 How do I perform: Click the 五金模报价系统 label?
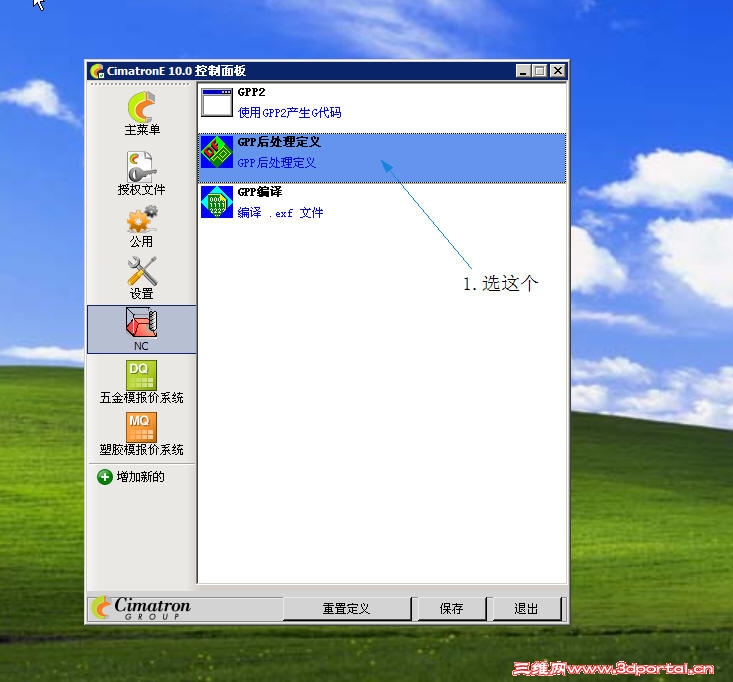[142, 398]
